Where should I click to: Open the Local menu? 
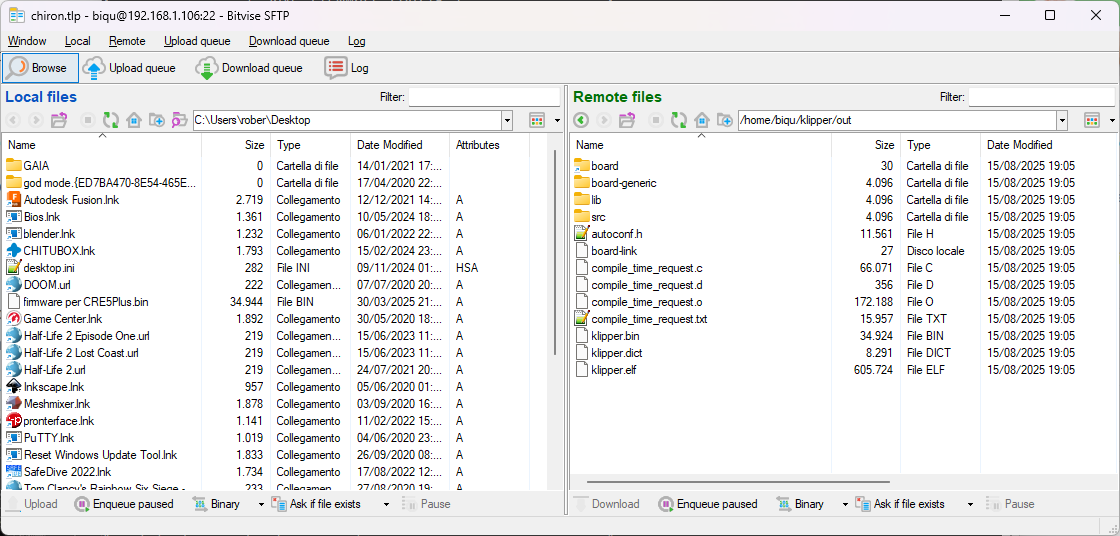coord(77,41)
